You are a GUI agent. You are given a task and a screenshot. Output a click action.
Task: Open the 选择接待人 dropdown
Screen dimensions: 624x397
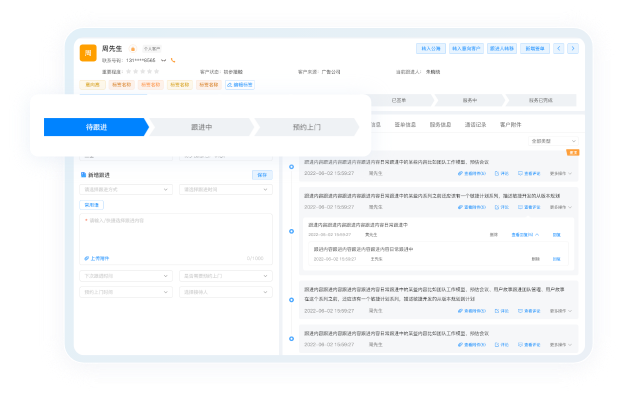(226, 292)
